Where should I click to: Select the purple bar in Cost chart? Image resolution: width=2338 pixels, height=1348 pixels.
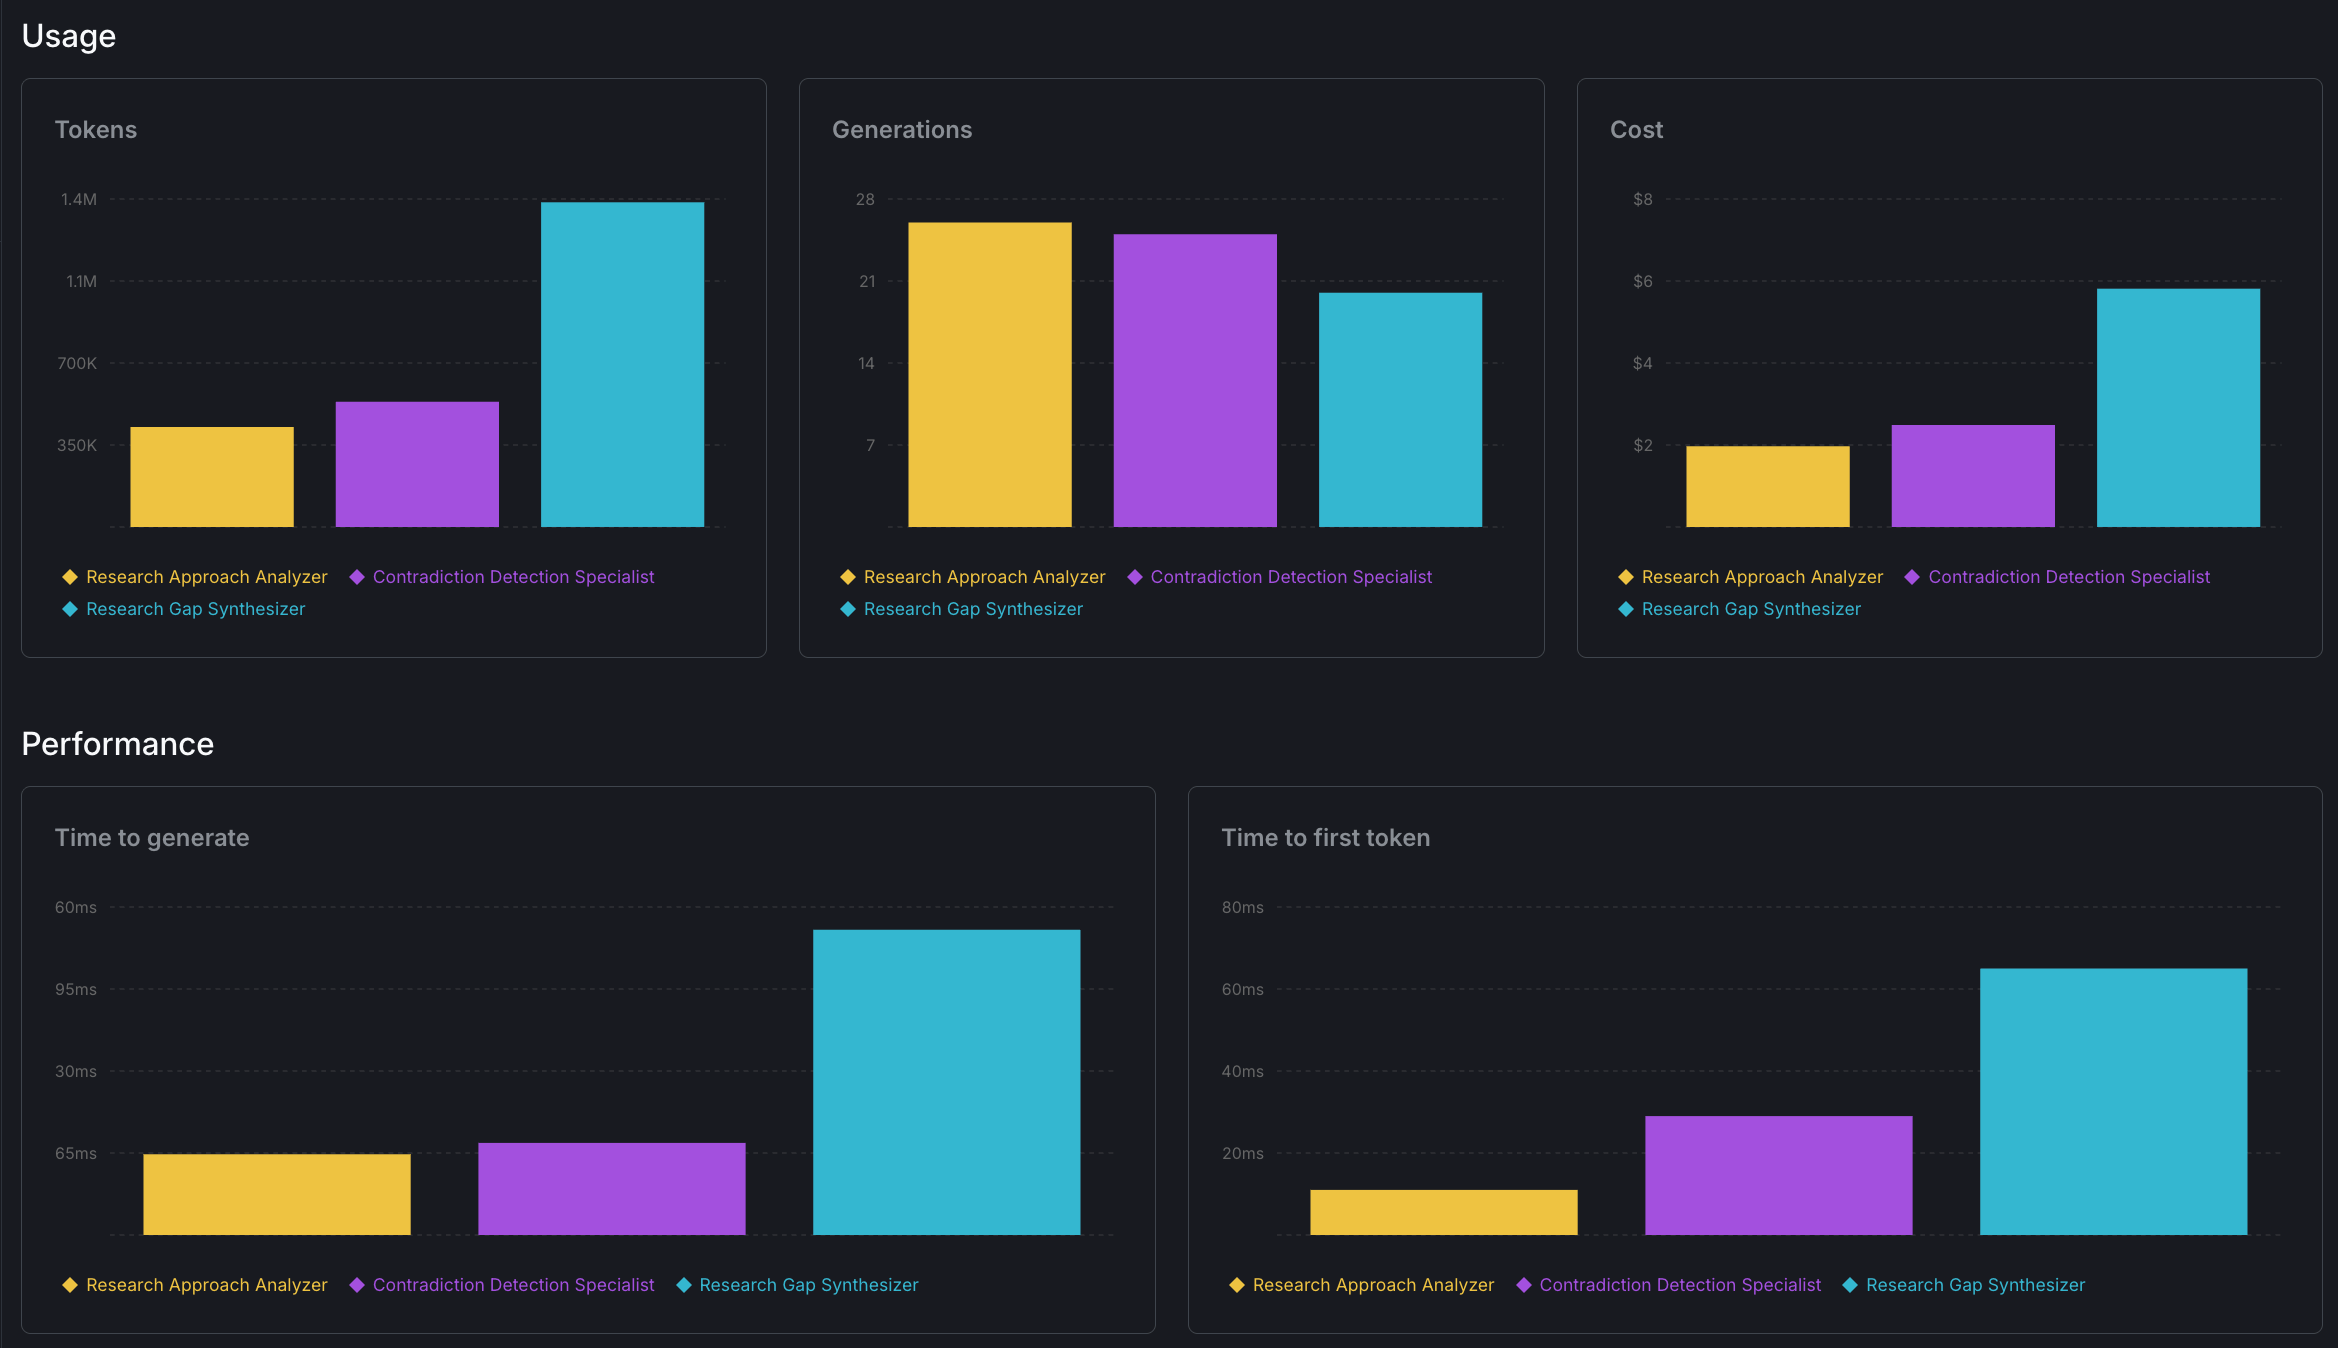[x=1973, y=476]
